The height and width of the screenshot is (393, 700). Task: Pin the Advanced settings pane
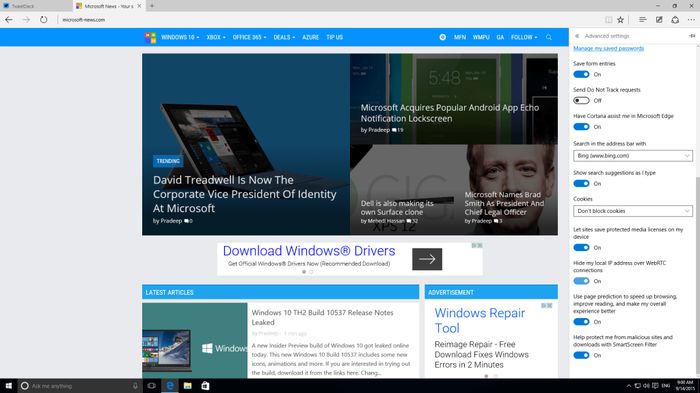click(692, 36)
